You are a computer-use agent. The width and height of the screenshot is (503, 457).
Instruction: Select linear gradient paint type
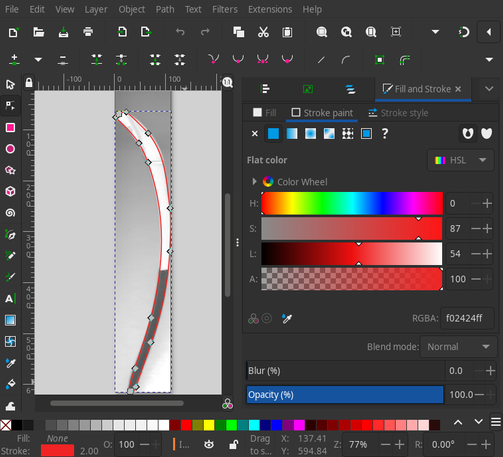[x=292, y=134]
